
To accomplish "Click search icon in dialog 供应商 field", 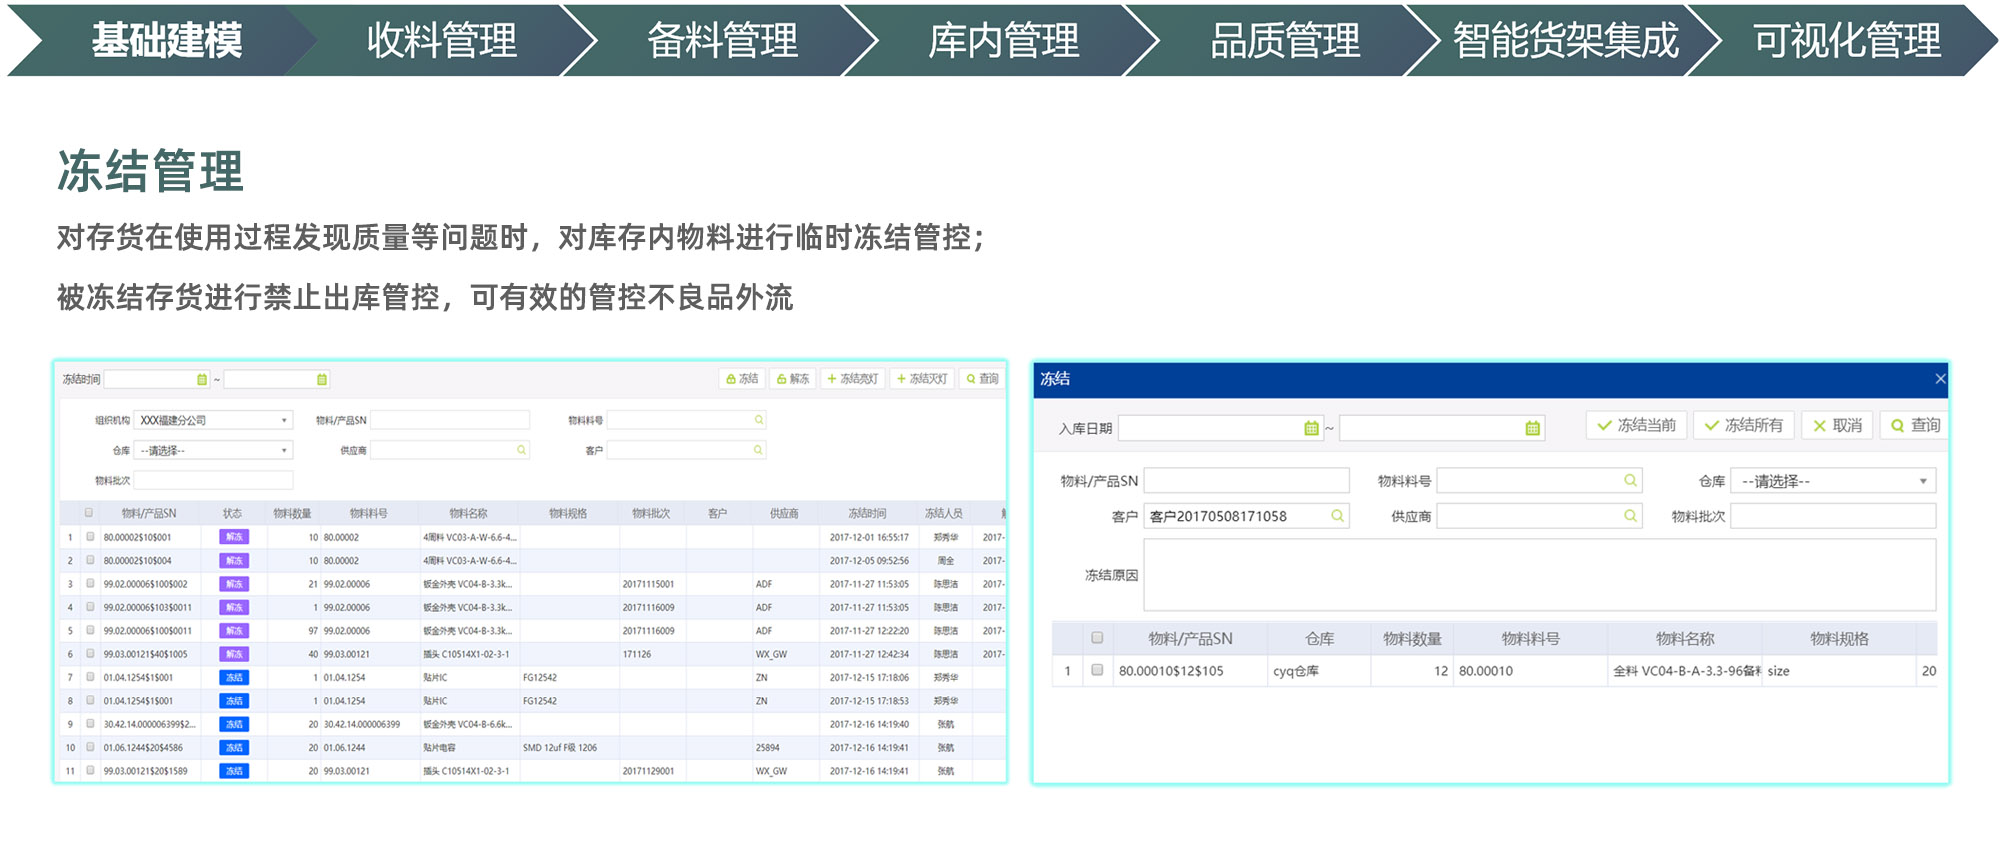I will point(1630,516).
